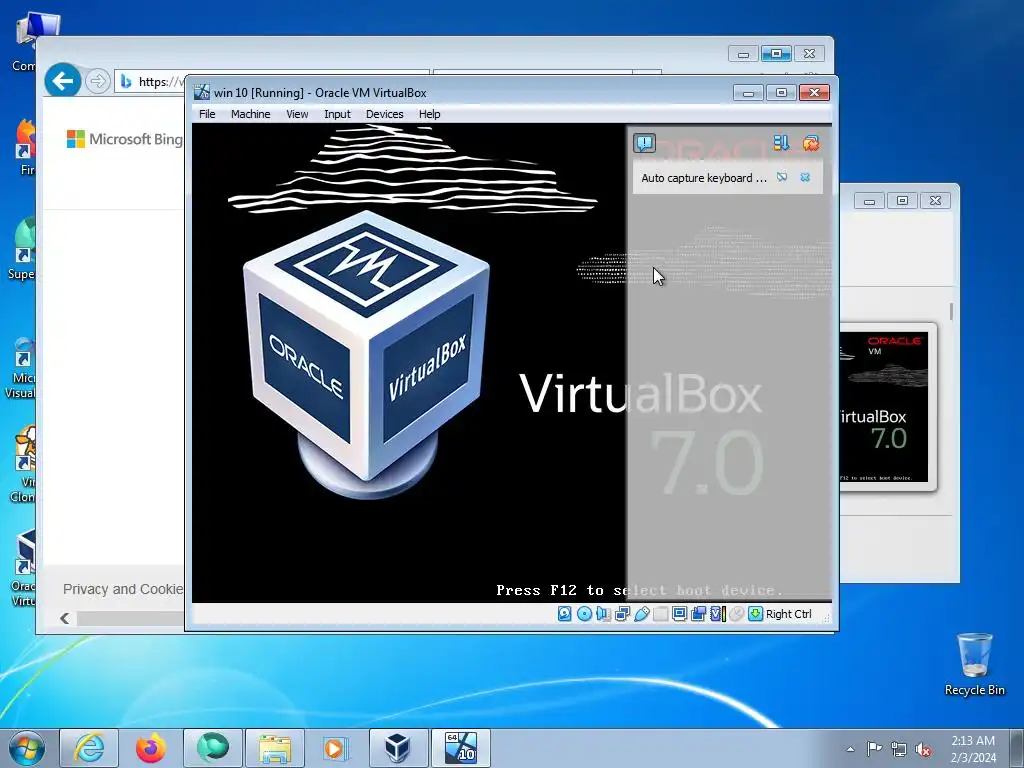Open Windows Explorer folder from taskbar

tap(275, 748)
